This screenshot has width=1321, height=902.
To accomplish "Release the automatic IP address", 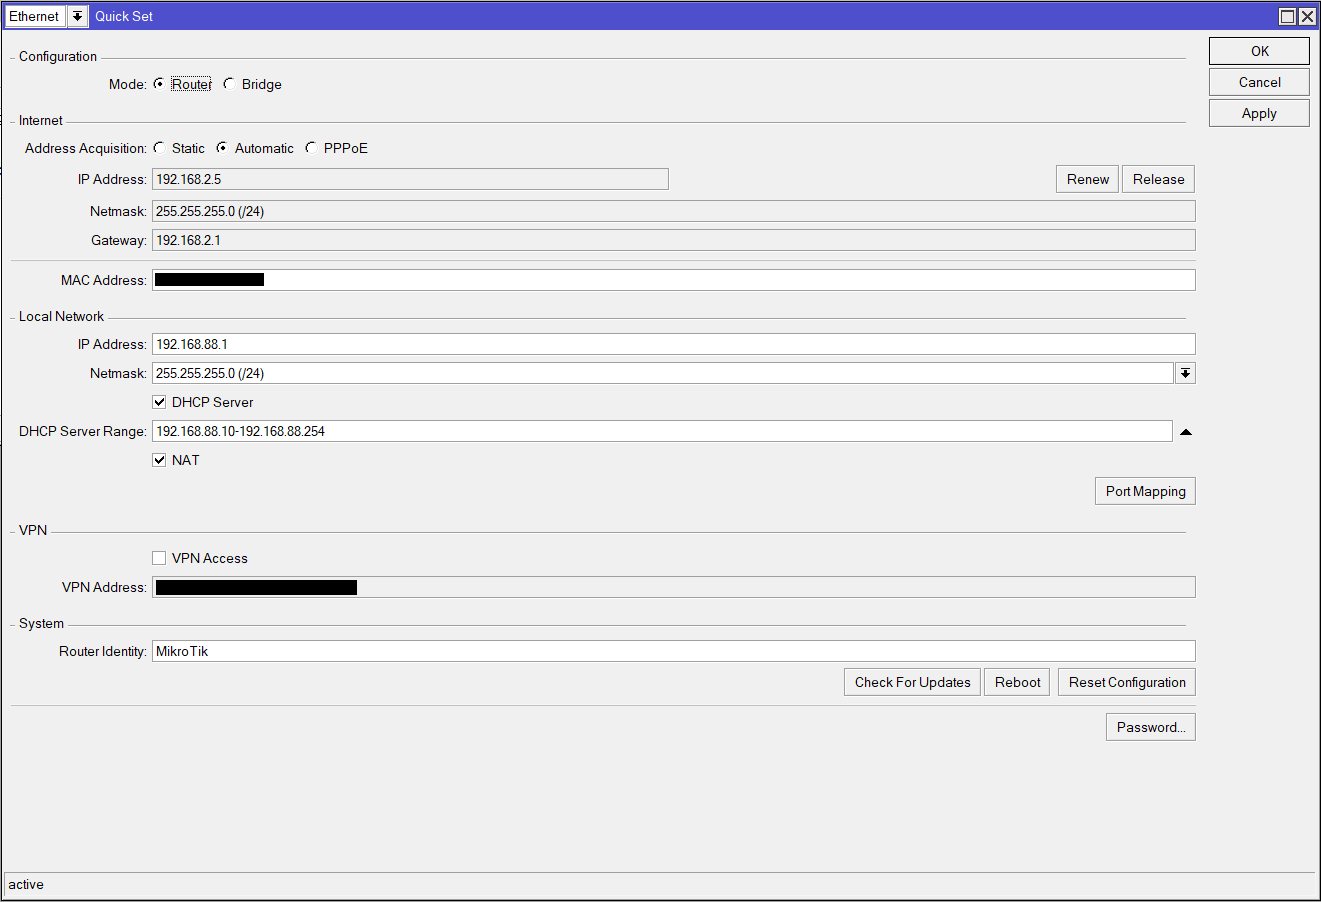I will (1157, 178).
